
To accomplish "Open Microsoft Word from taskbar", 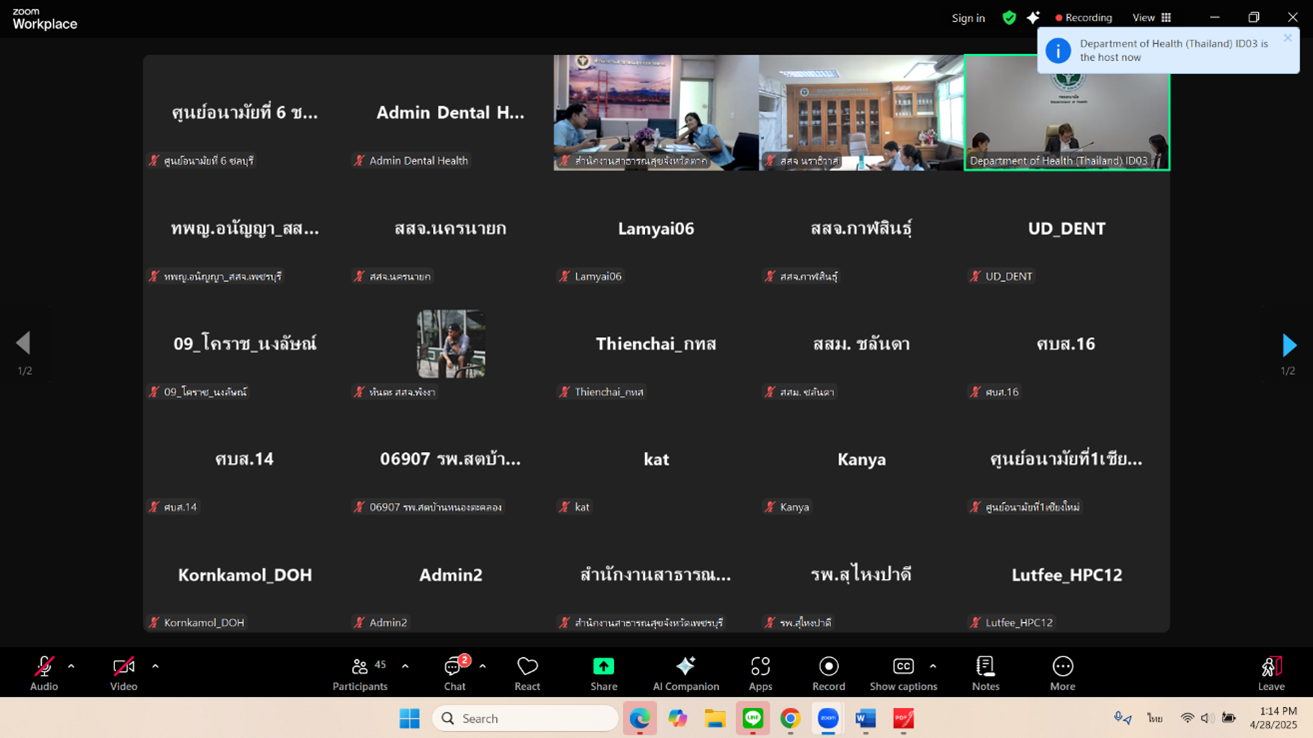I will [x=865, y=718].
